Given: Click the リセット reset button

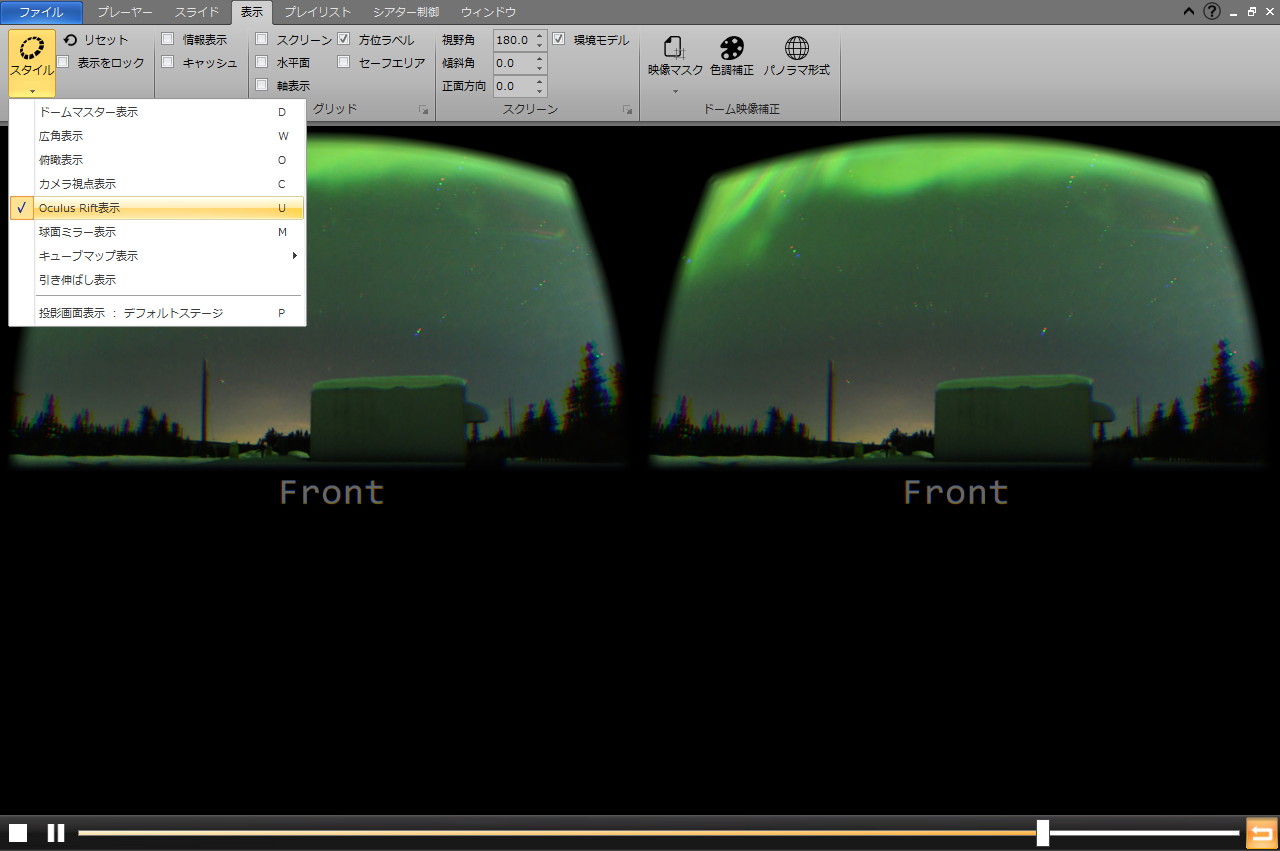Looking at the screenshot, I should tap(96, 40).
